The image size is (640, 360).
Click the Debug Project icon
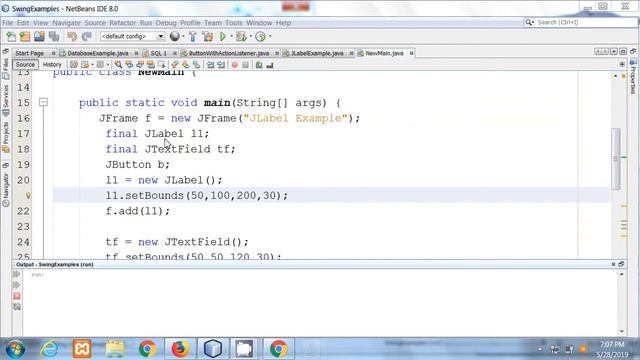[241, 37]
